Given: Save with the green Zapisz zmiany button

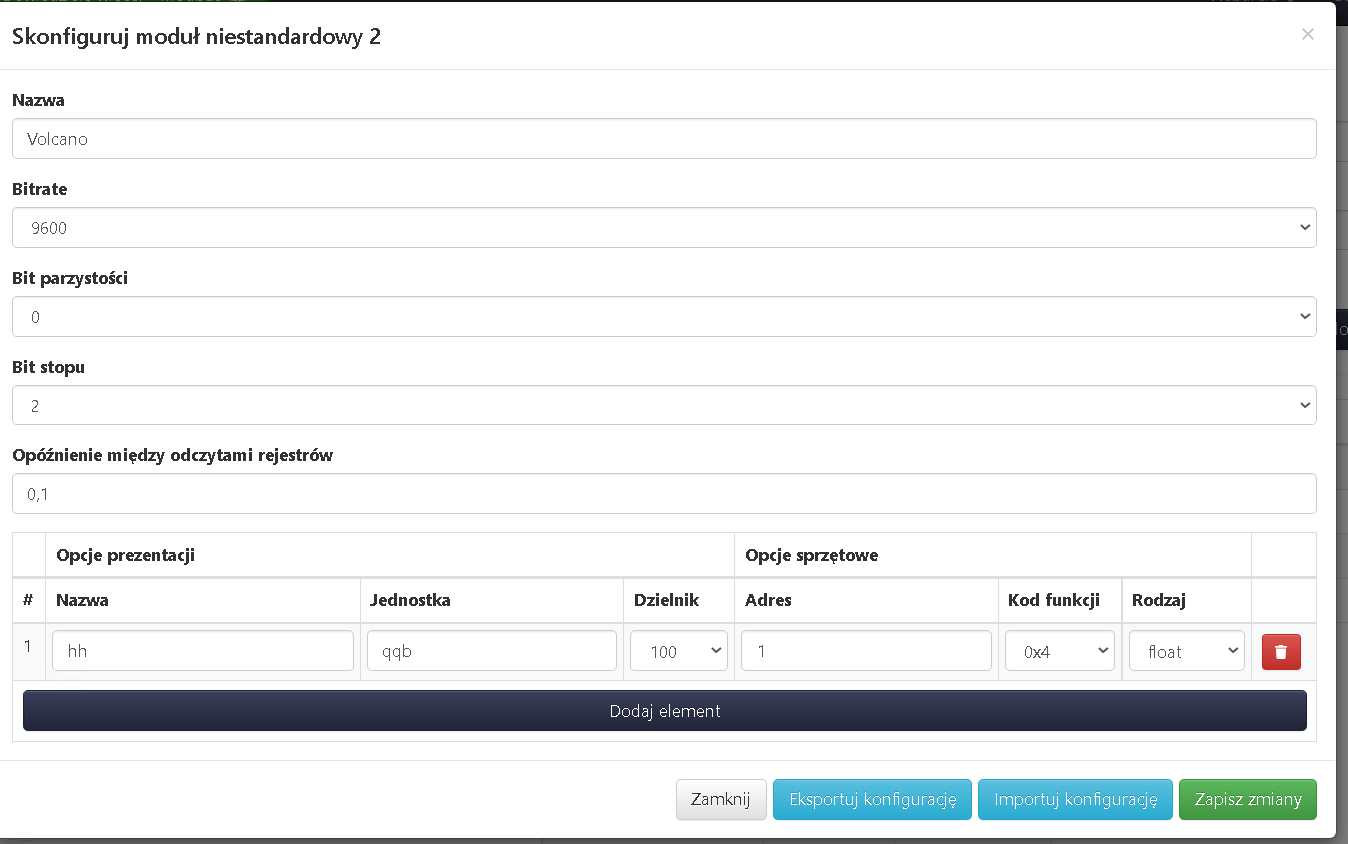Looking at the screenshot, I should (1247, 800).
